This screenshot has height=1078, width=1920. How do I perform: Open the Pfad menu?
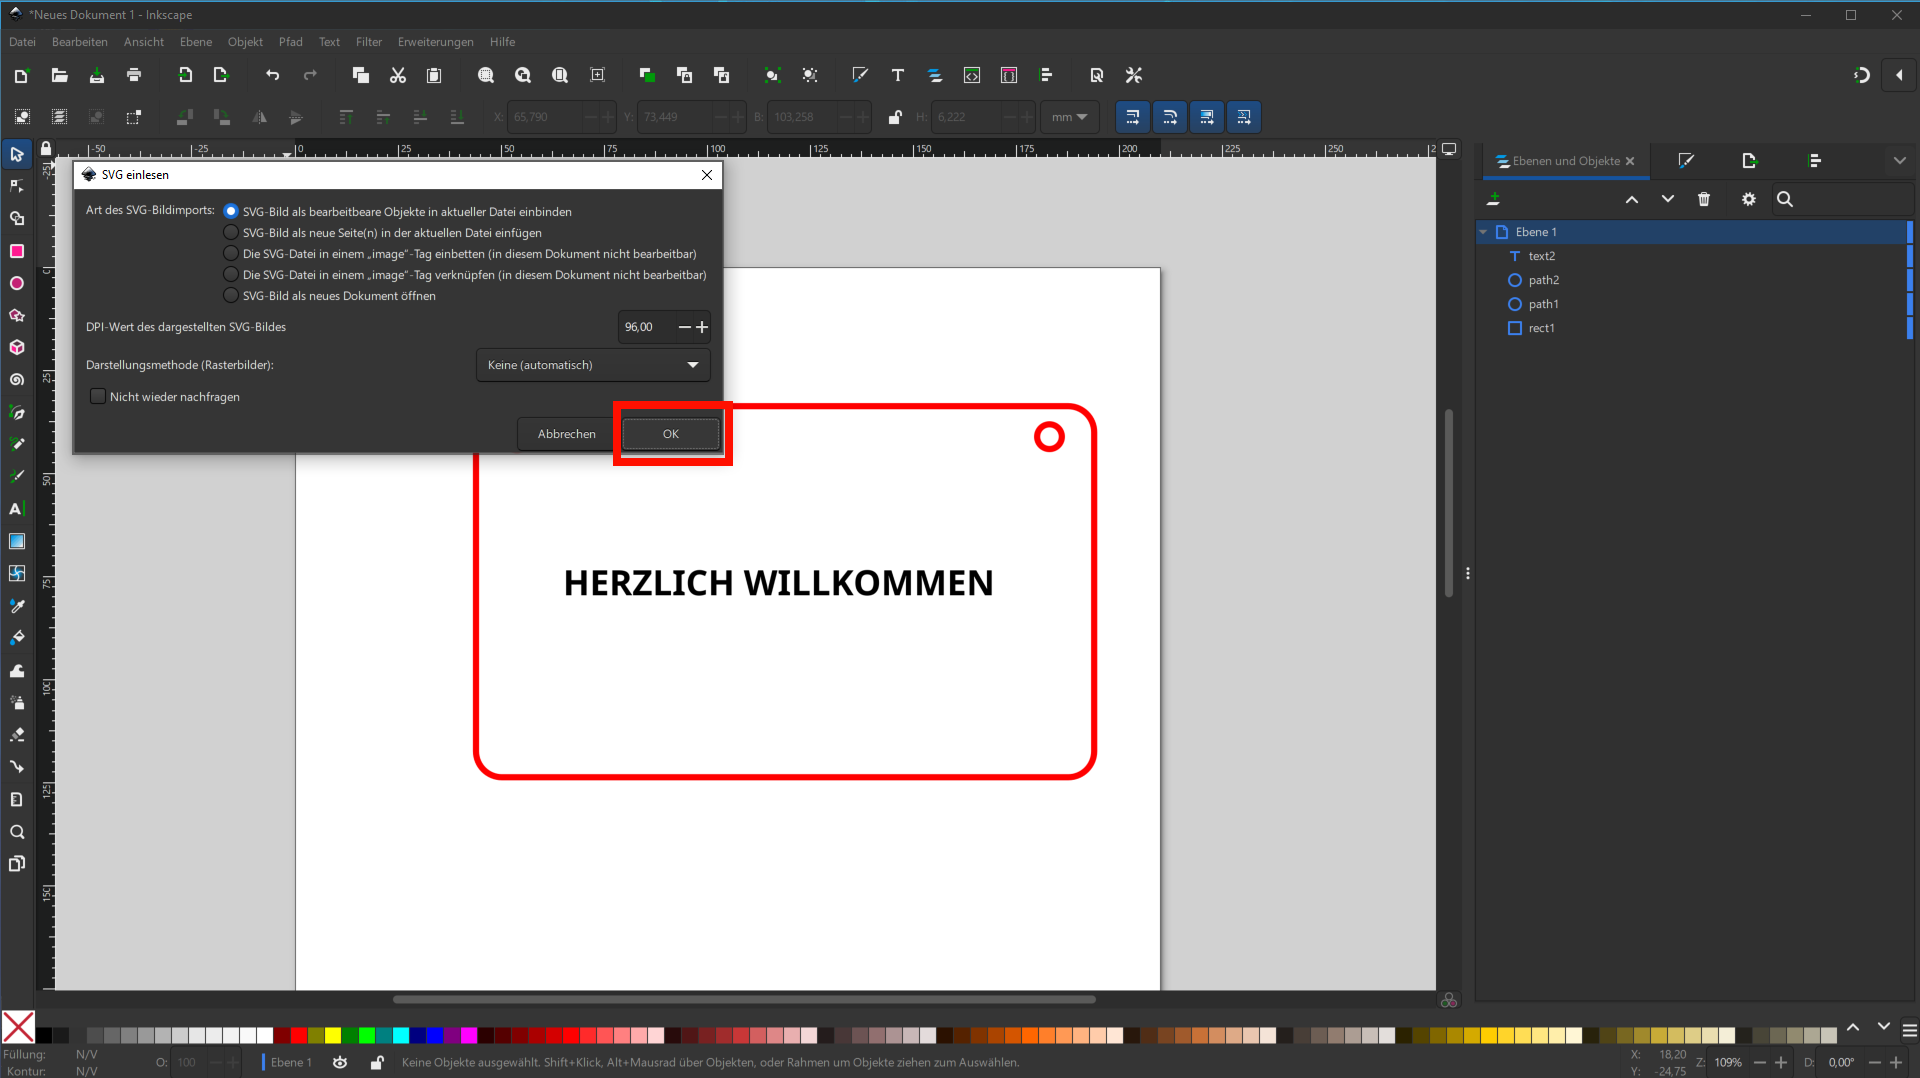click(x=291, y=42)
